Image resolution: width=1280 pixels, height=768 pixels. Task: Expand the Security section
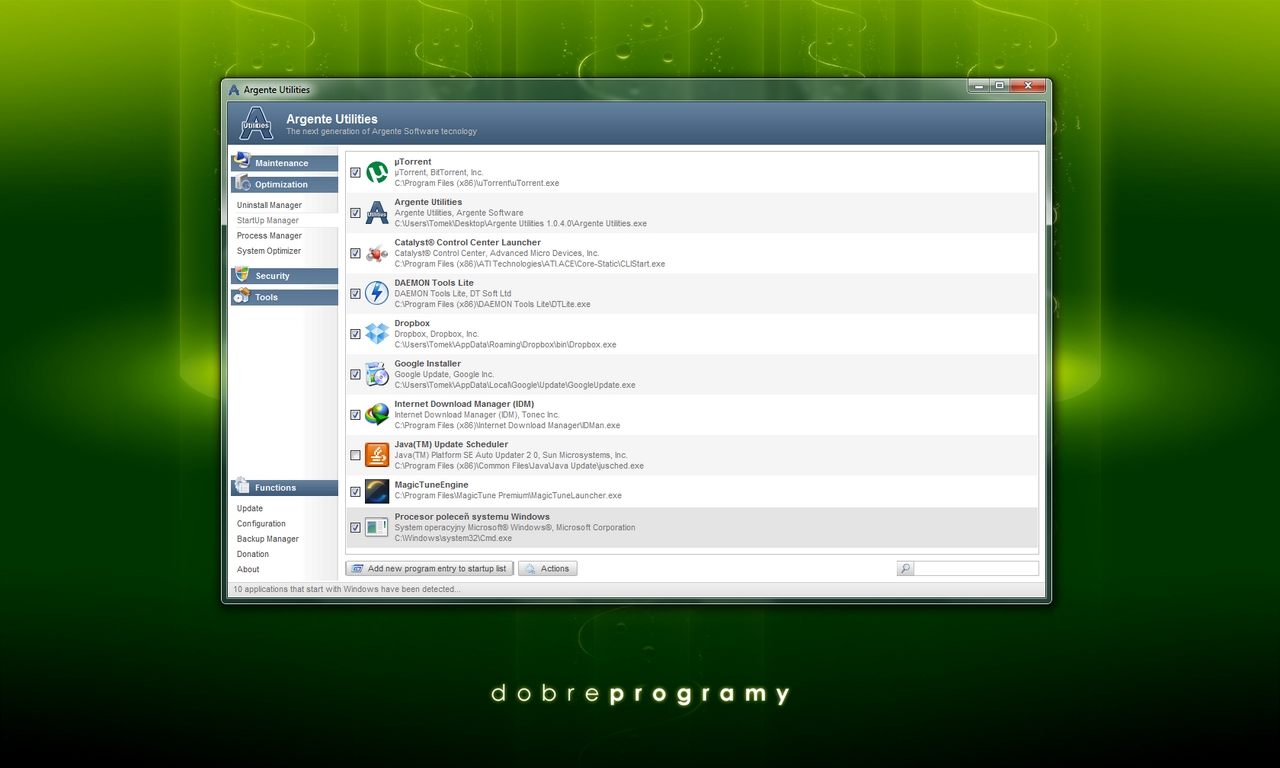click(284, 276)
